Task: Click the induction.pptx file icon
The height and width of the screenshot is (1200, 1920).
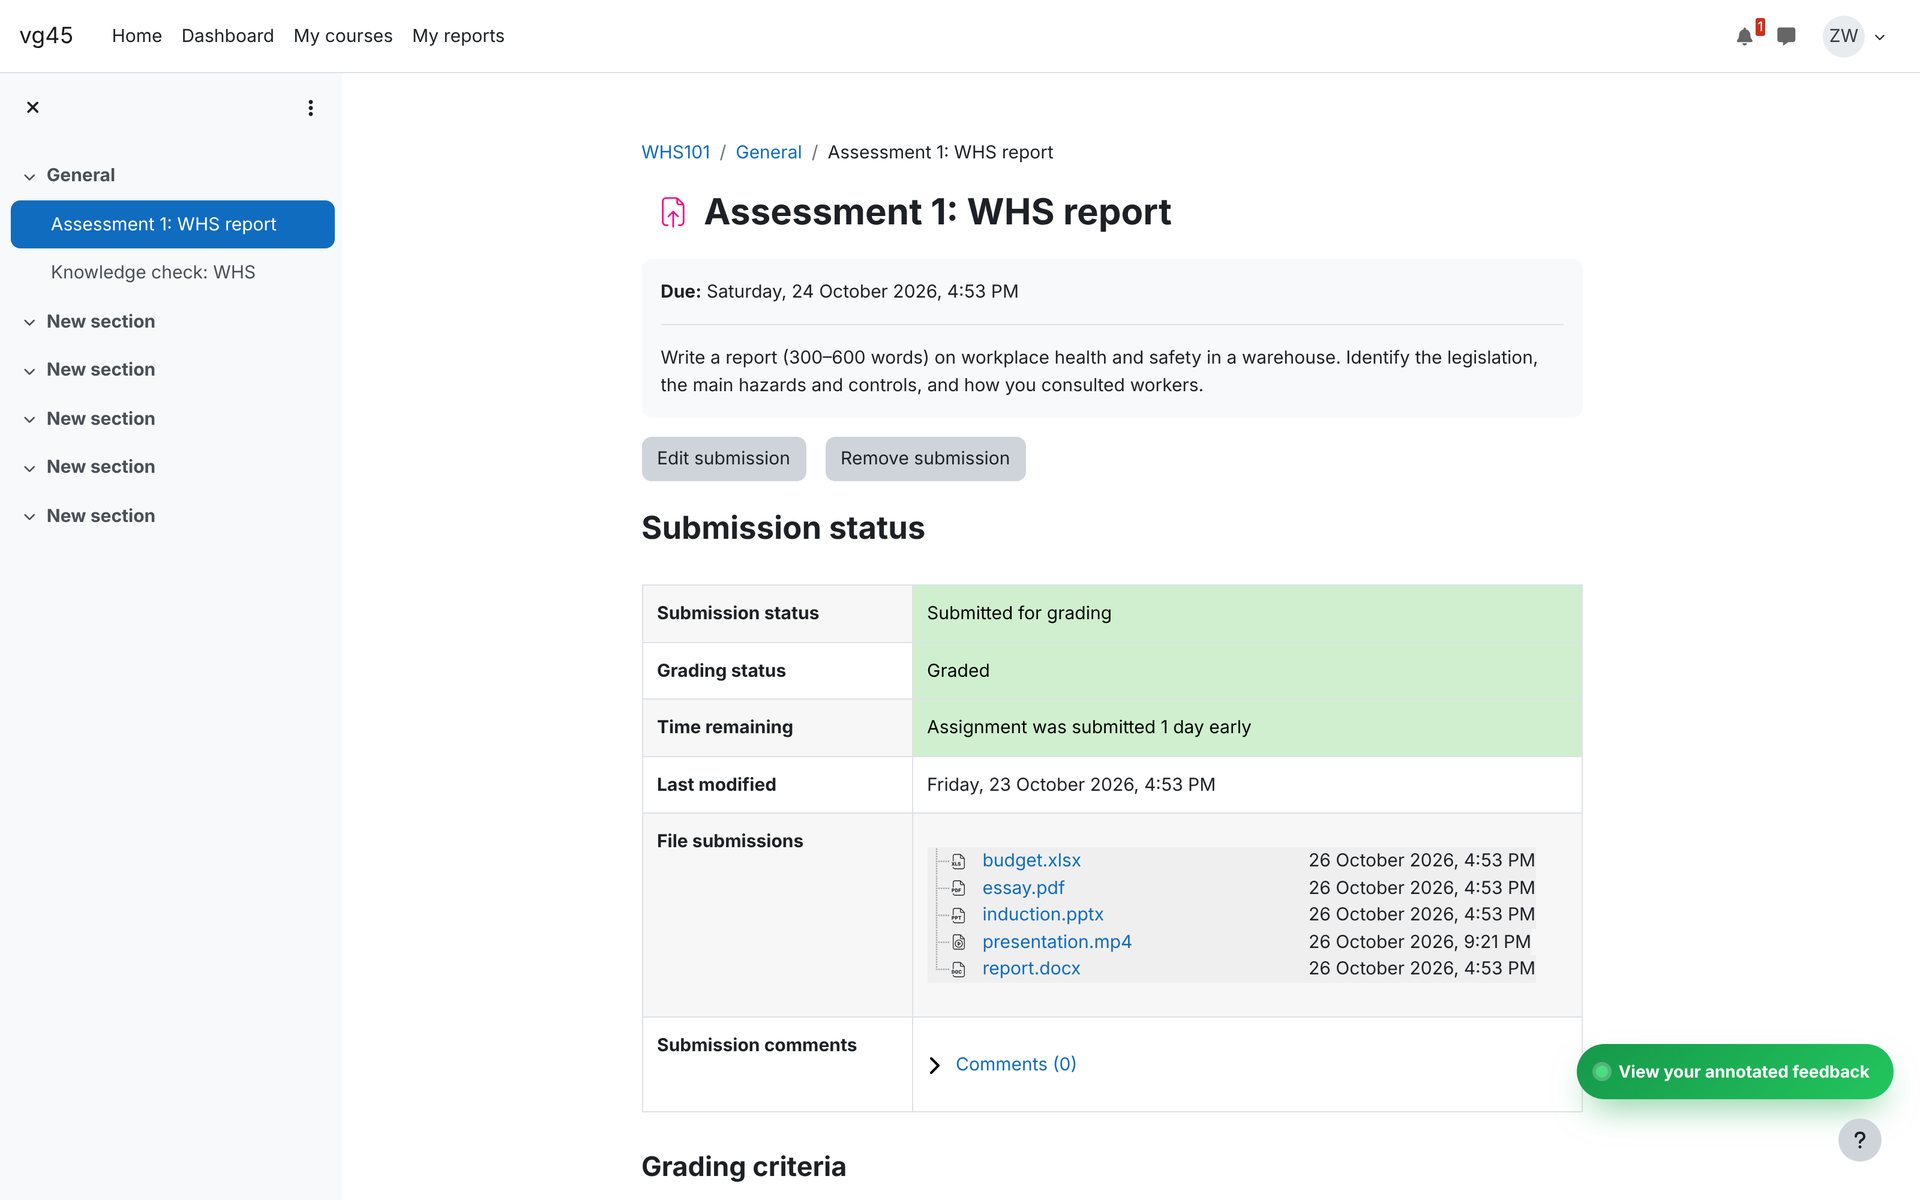Action: pyautogui.click(x=958, y=915)
